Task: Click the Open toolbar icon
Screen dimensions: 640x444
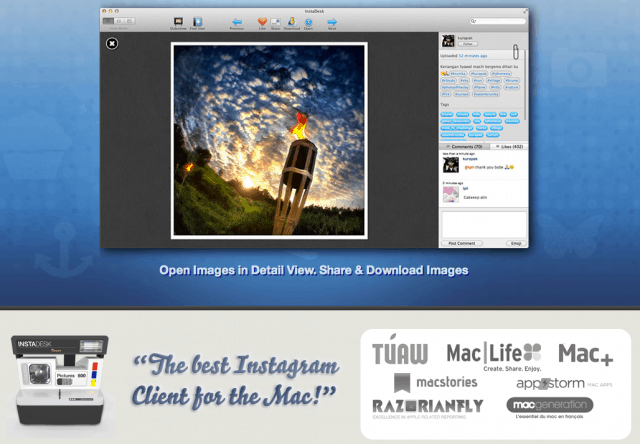Action: point(307,21)
